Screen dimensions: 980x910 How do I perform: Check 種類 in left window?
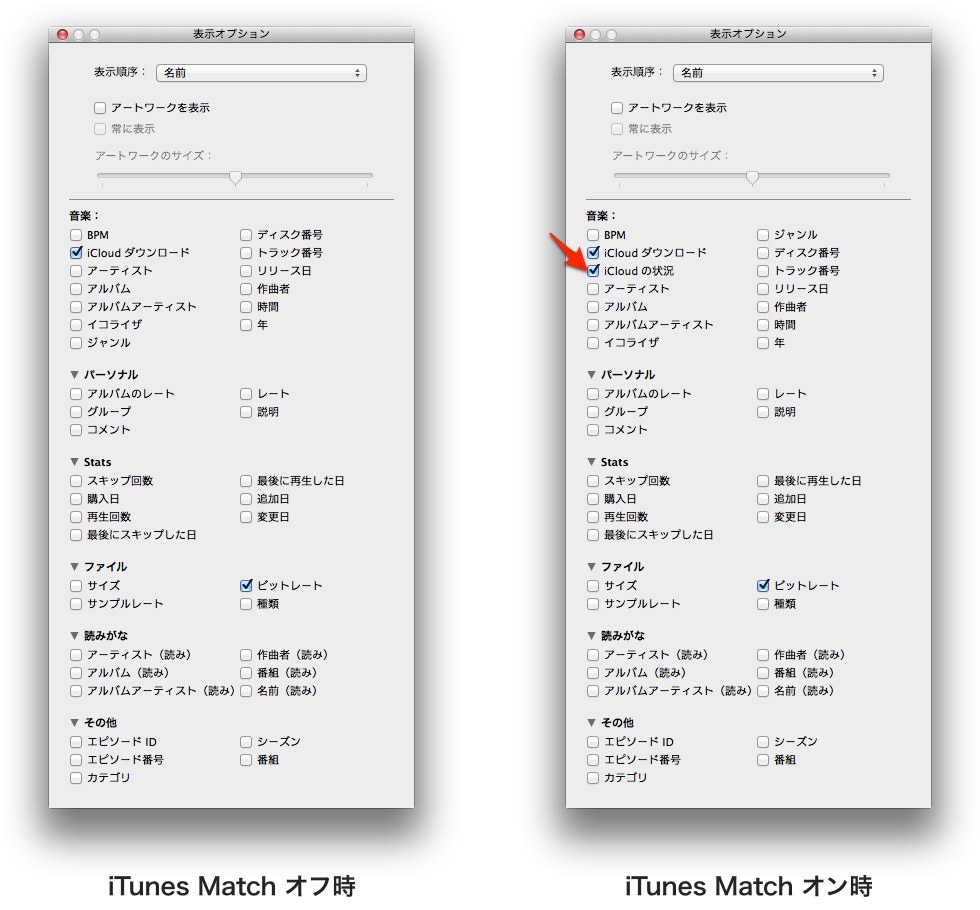pyautogui.click(x=246, y=604)
